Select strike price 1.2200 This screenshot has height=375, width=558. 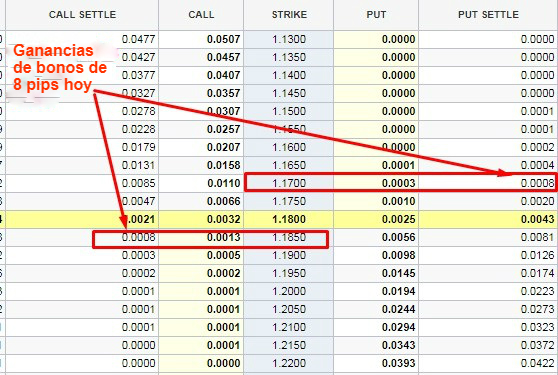pyautogui.click(x=289, y=363)
